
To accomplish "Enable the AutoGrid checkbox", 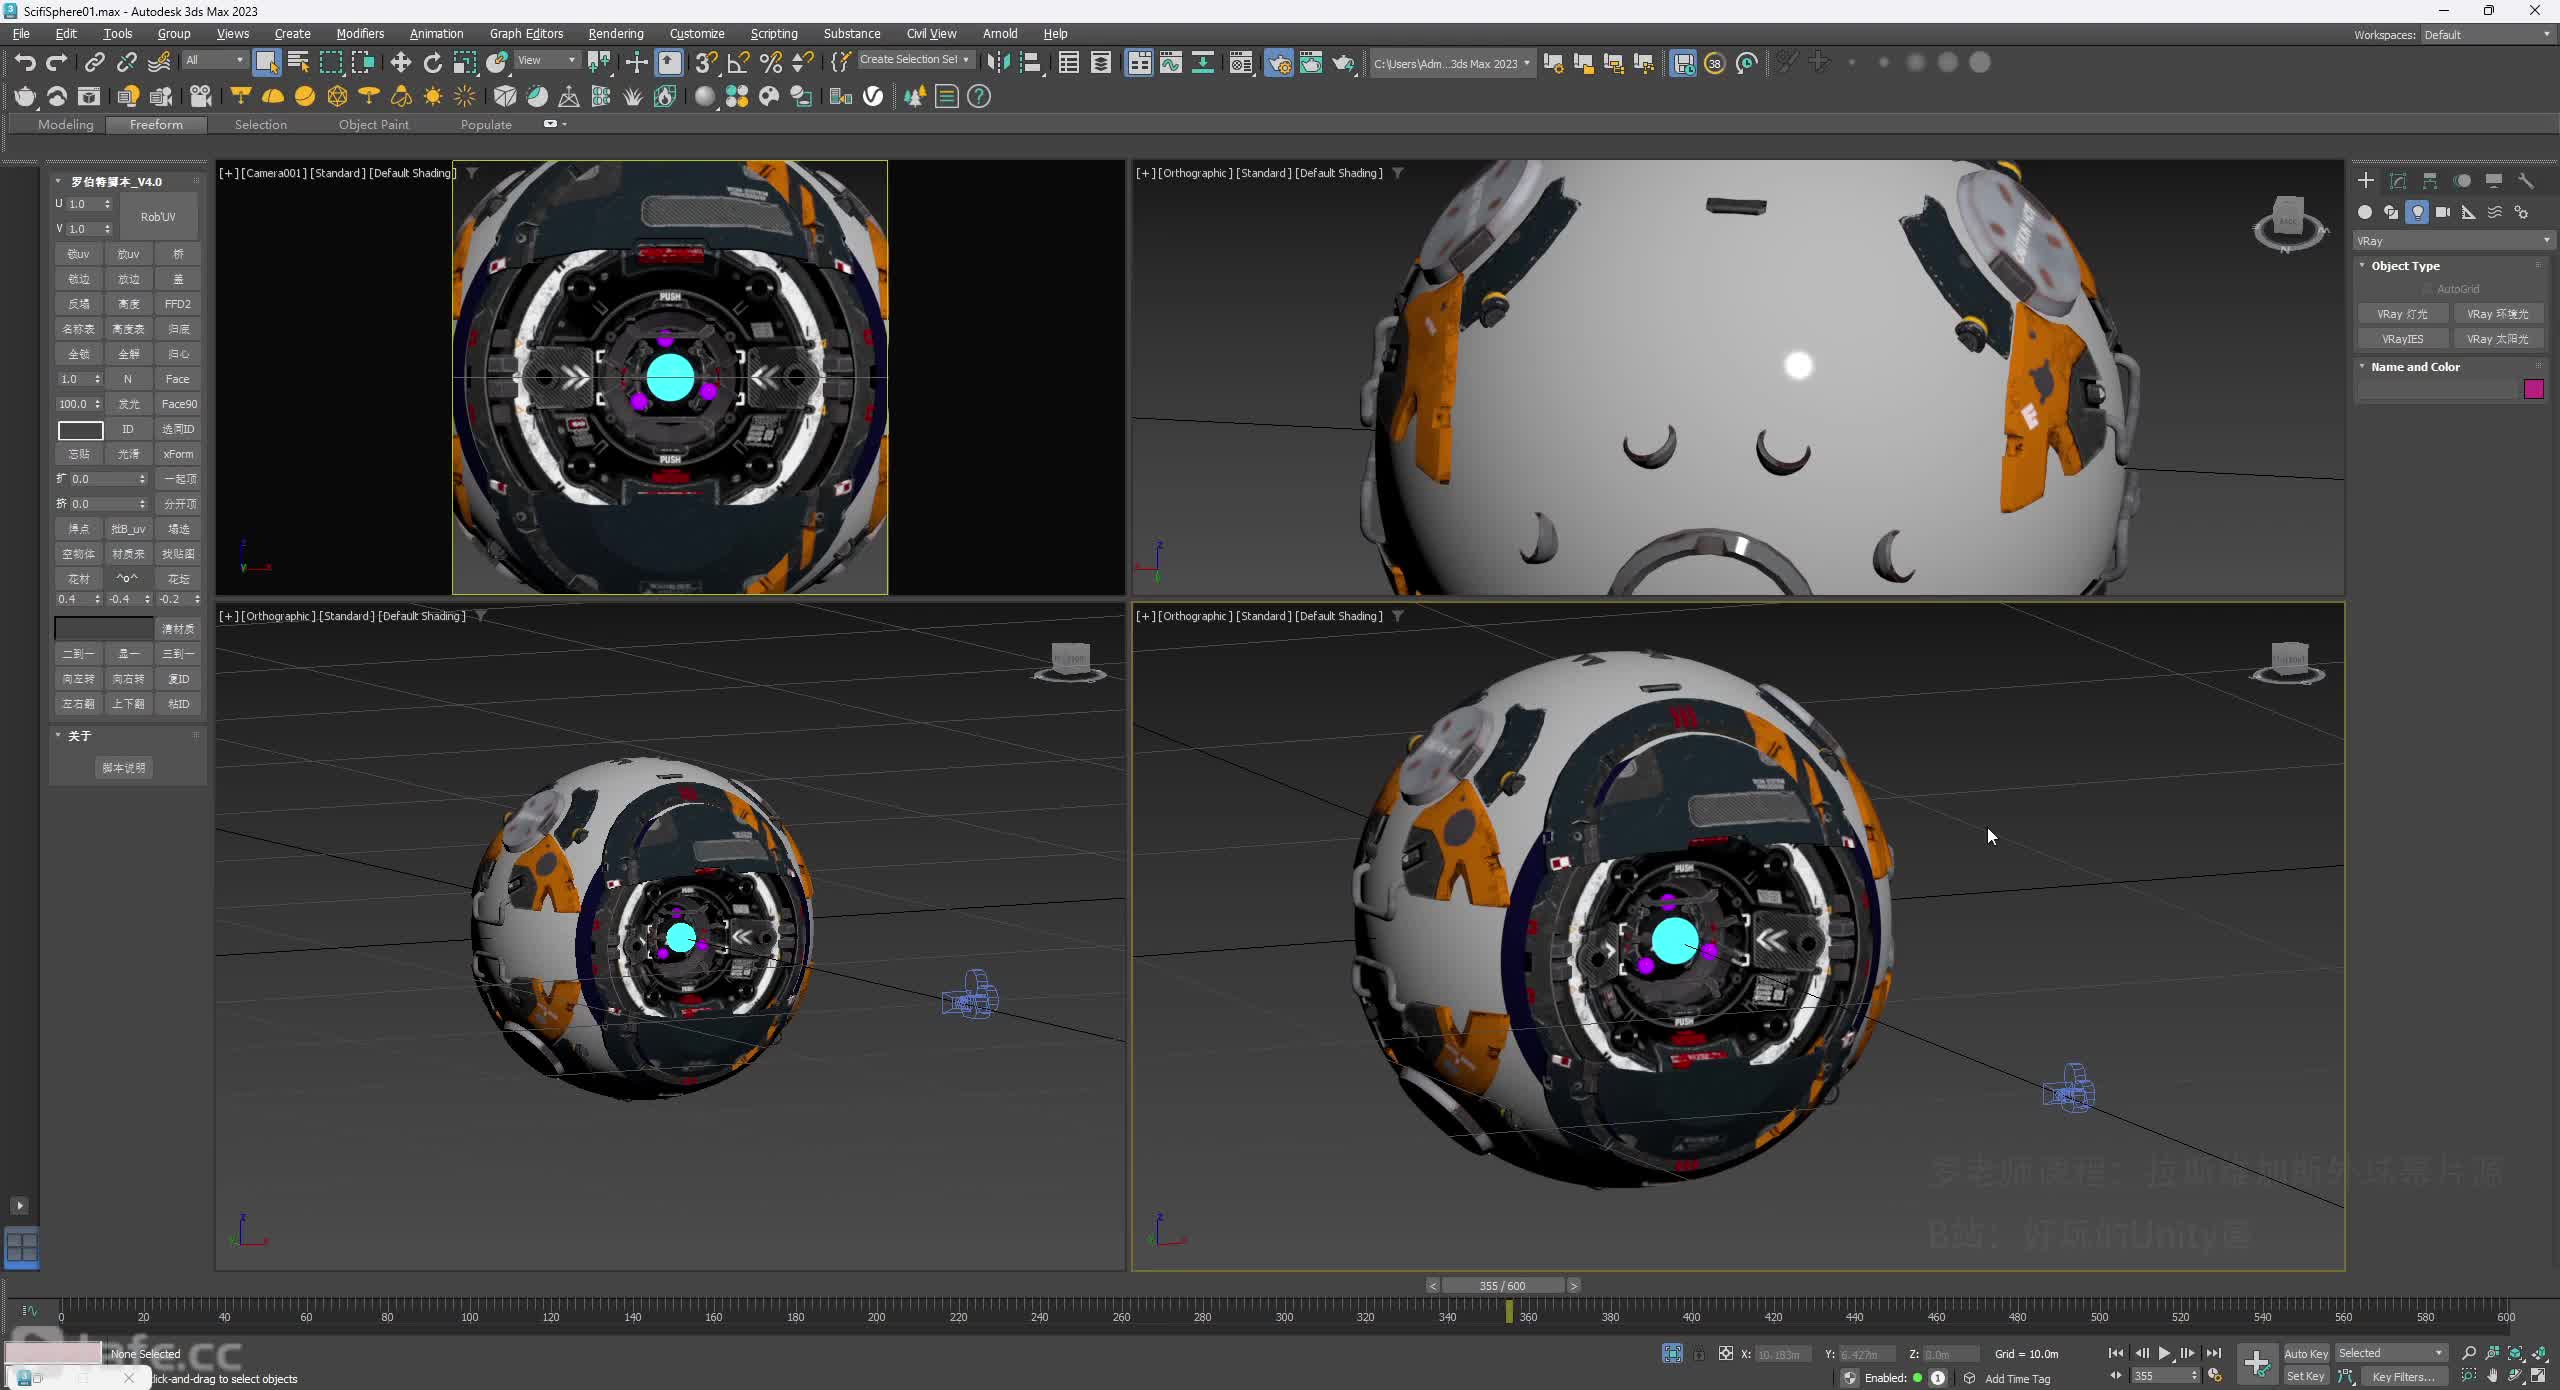I will point(2427,289).
